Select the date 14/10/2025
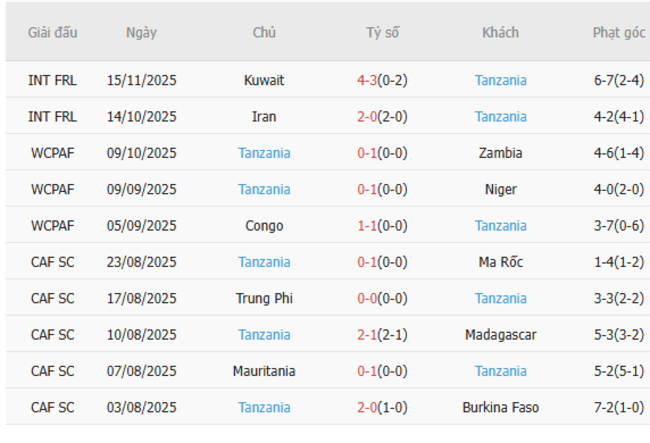Image resolution: width=650 pixels, height=443 pixels. click(141, 116)
